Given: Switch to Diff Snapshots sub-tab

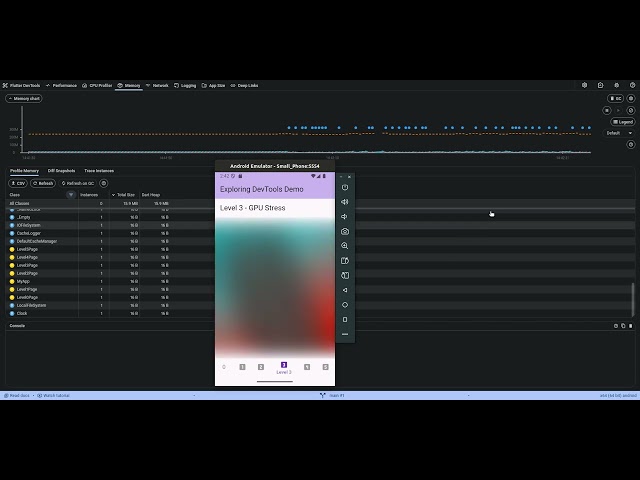Looking at the screenshot, I should pos(61,171).
